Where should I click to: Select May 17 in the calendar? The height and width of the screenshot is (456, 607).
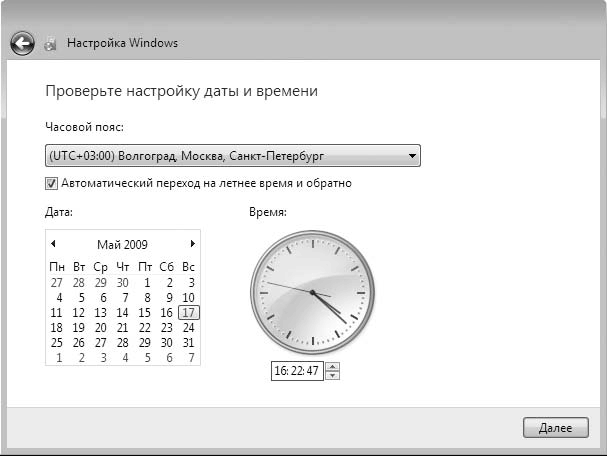point(189,312)
